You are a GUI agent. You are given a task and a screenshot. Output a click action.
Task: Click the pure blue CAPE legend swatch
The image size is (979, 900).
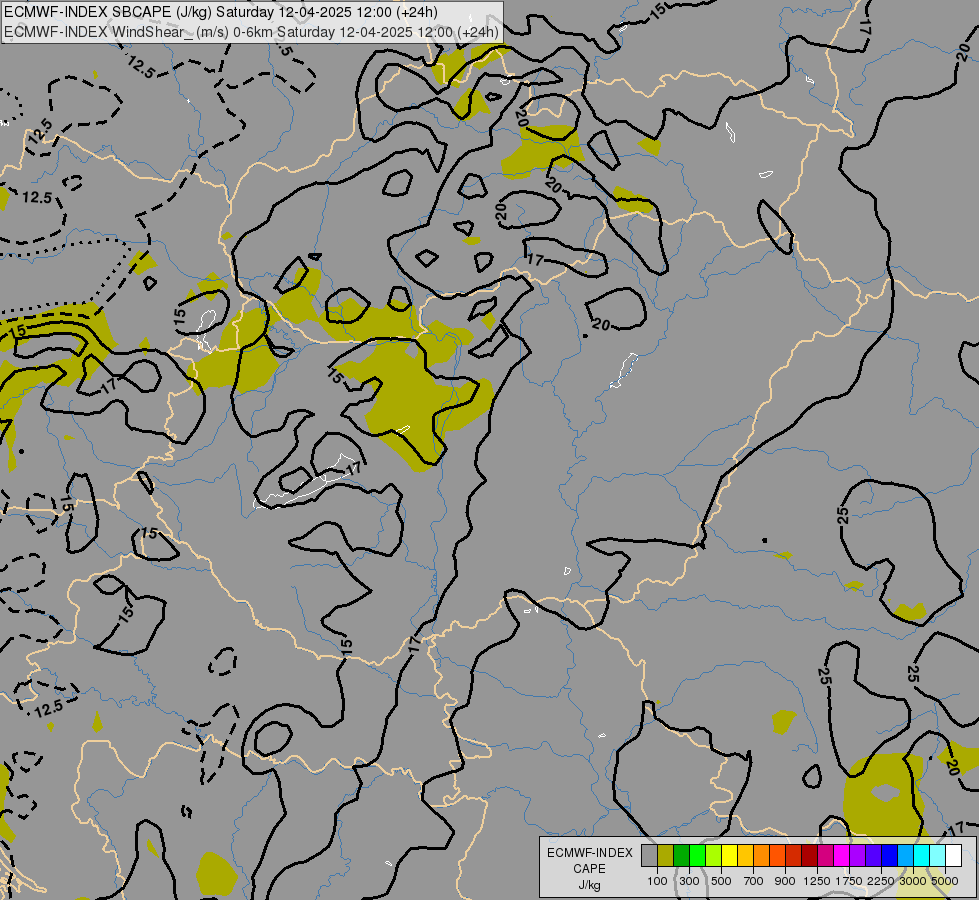click(x=890, y=855)
